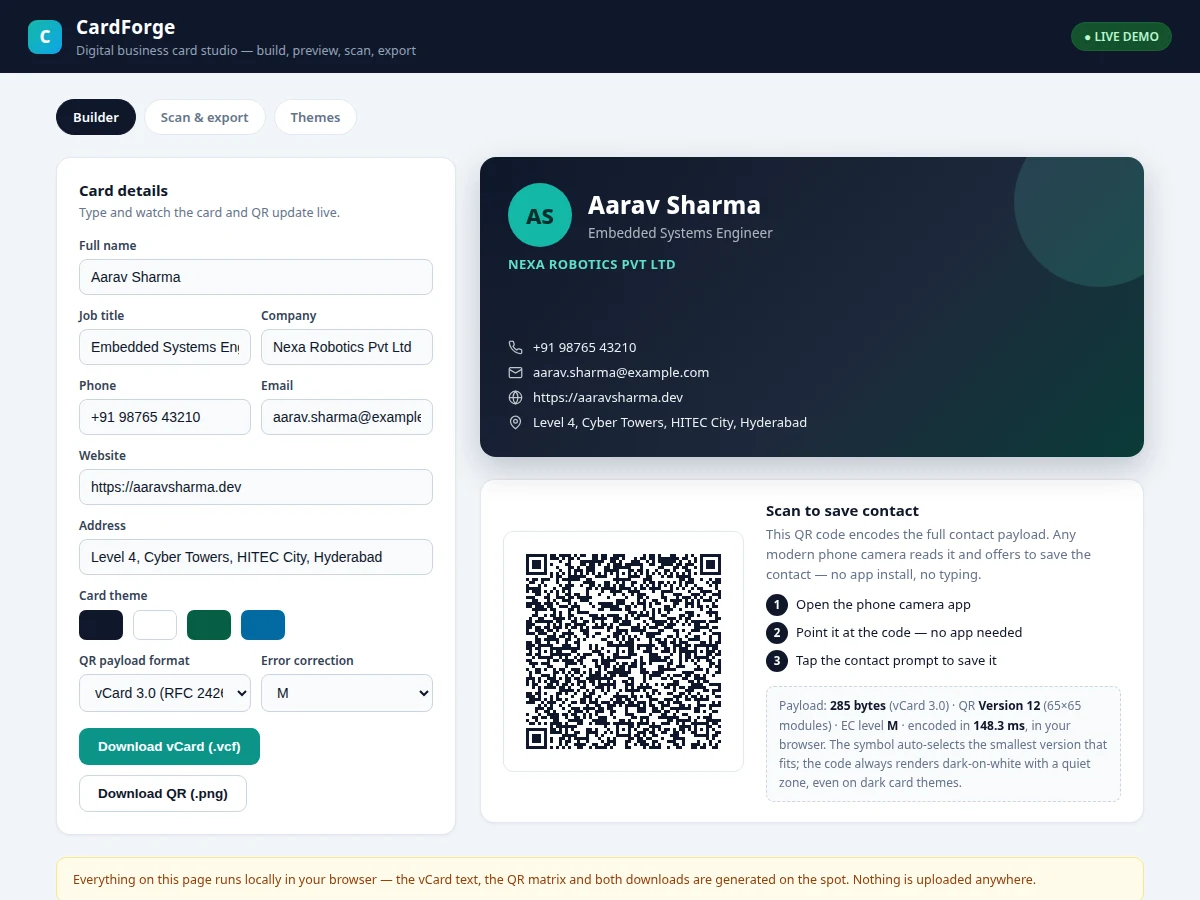Select the blue card theme swatch
The image size is (1200, 900).
263,625
